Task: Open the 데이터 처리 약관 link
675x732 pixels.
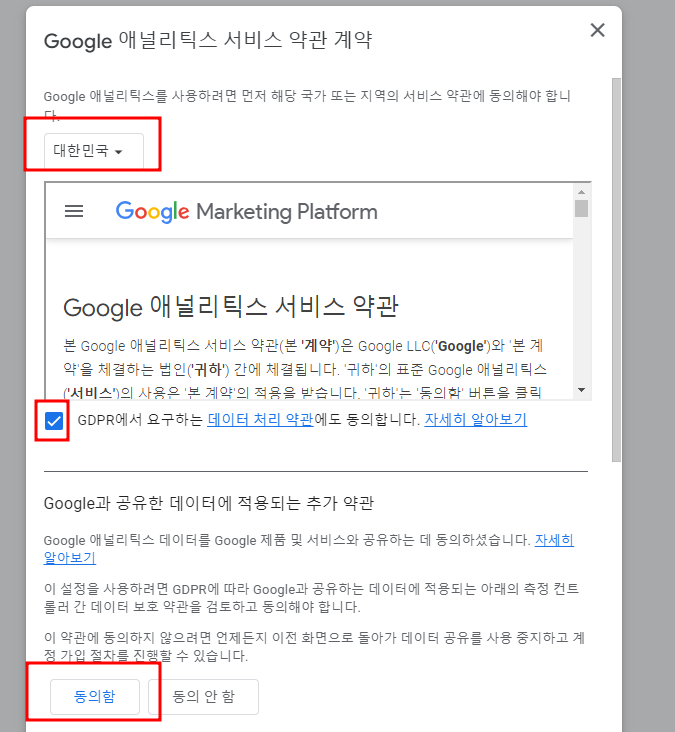Action: click(x=260, y=419)
